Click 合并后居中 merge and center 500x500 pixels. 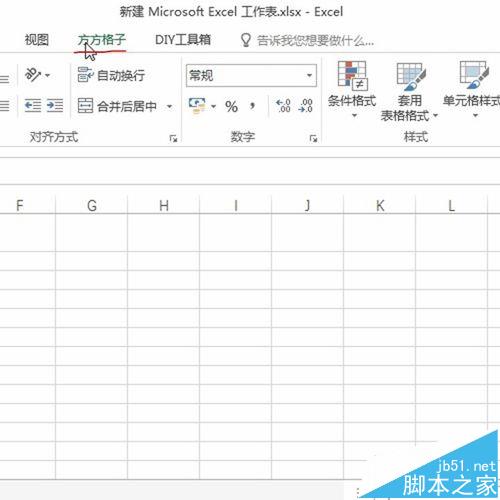click(x=117, y=106)
